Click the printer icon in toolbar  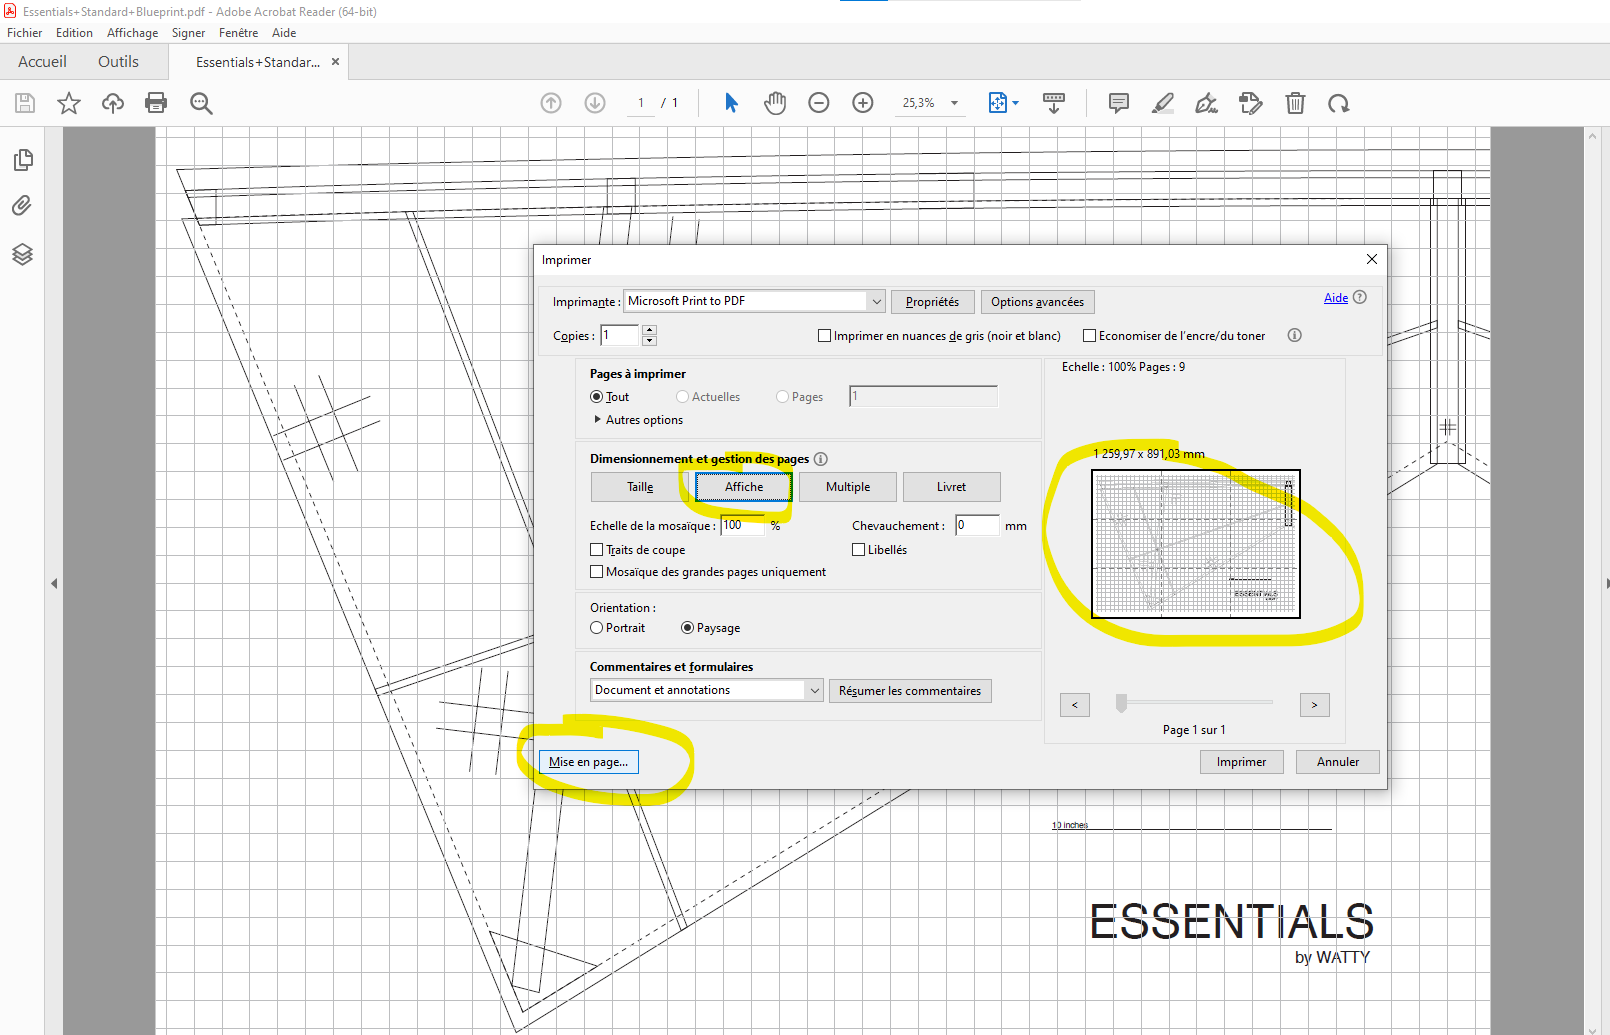[156, 103]
